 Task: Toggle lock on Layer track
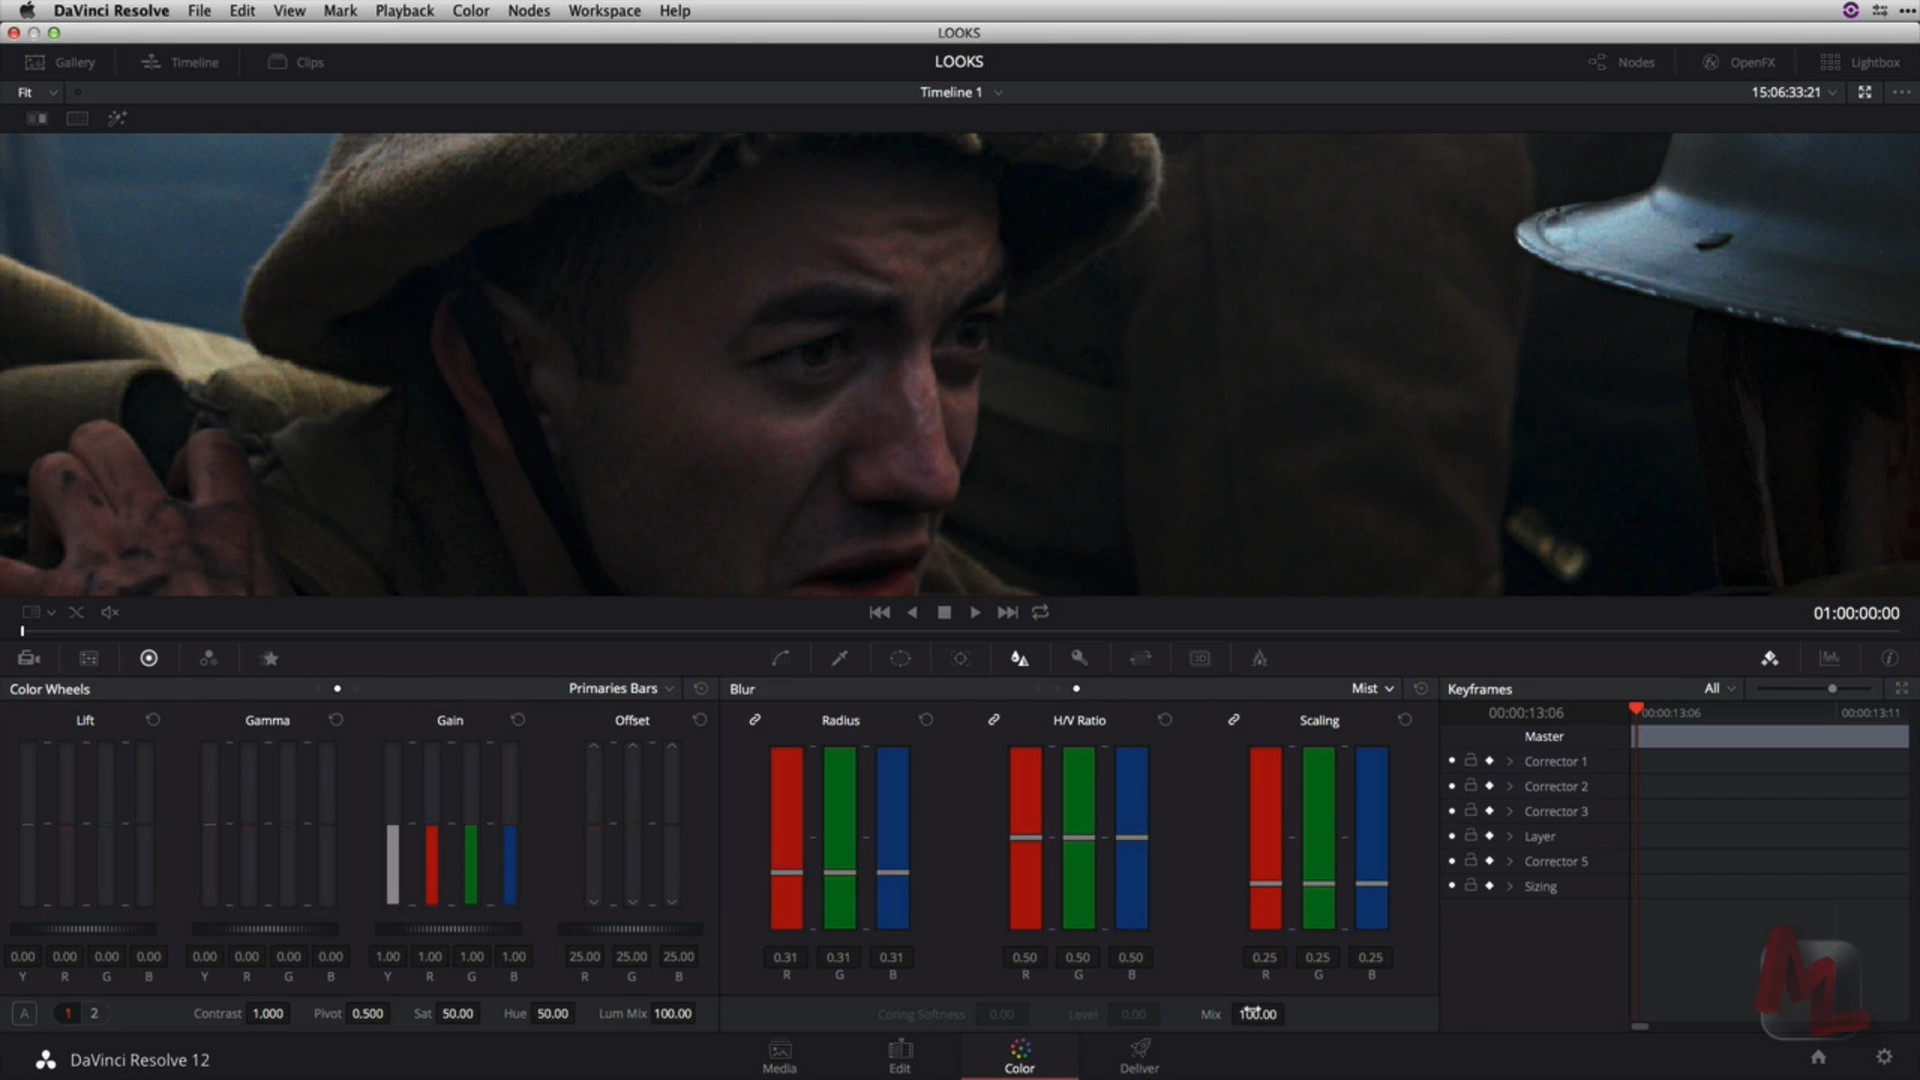click(1471, 836)
